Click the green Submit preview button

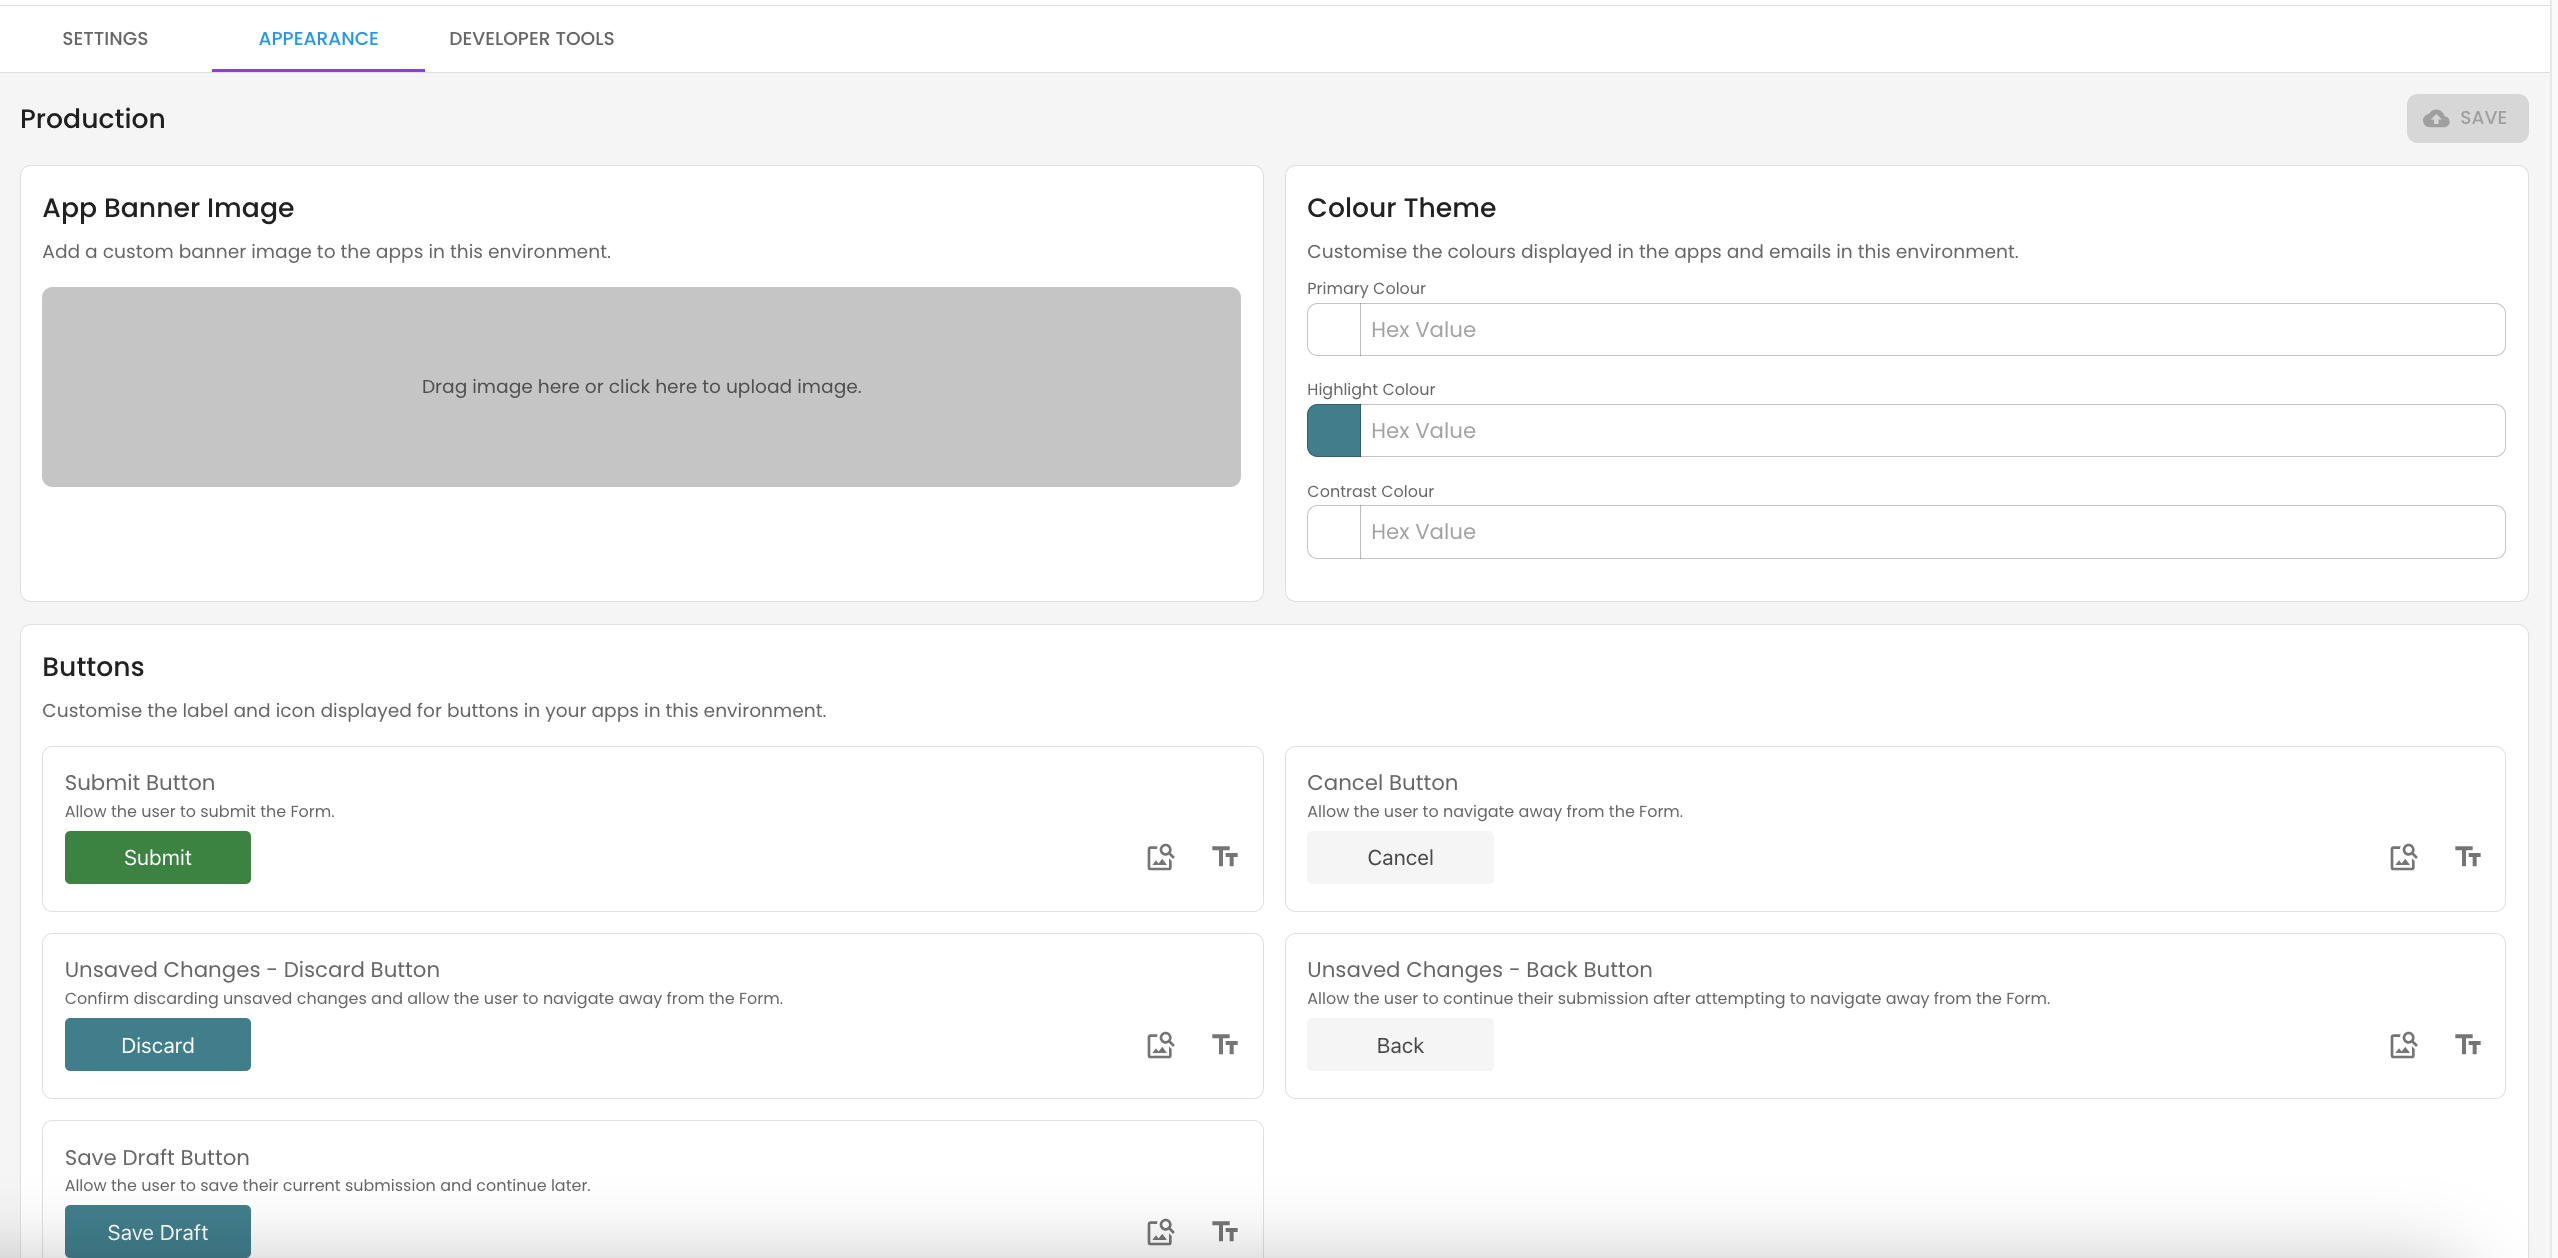pos(158,857)
